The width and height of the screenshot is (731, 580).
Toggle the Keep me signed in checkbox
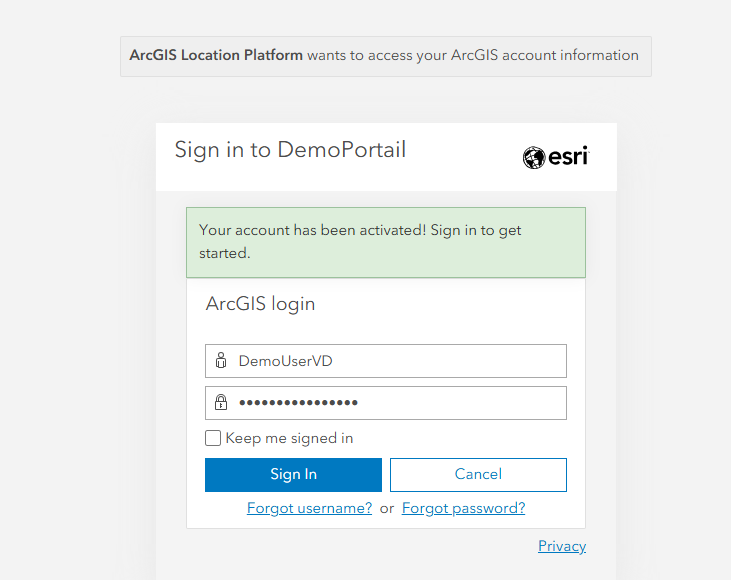tap(213, 438)
